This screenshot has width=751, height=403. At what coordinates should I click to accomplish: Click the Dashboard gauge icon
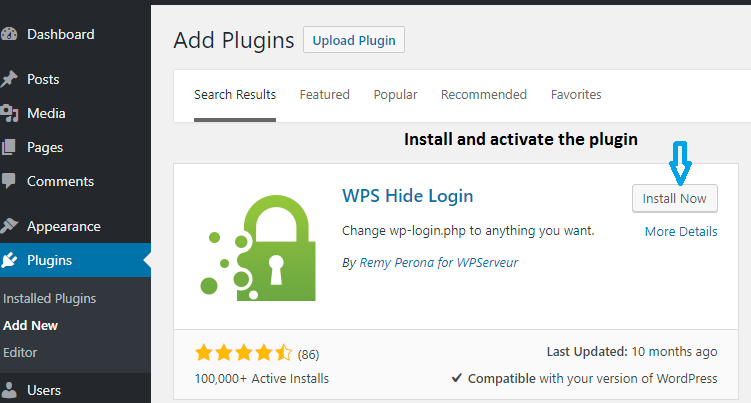click(x=9, y=34)
